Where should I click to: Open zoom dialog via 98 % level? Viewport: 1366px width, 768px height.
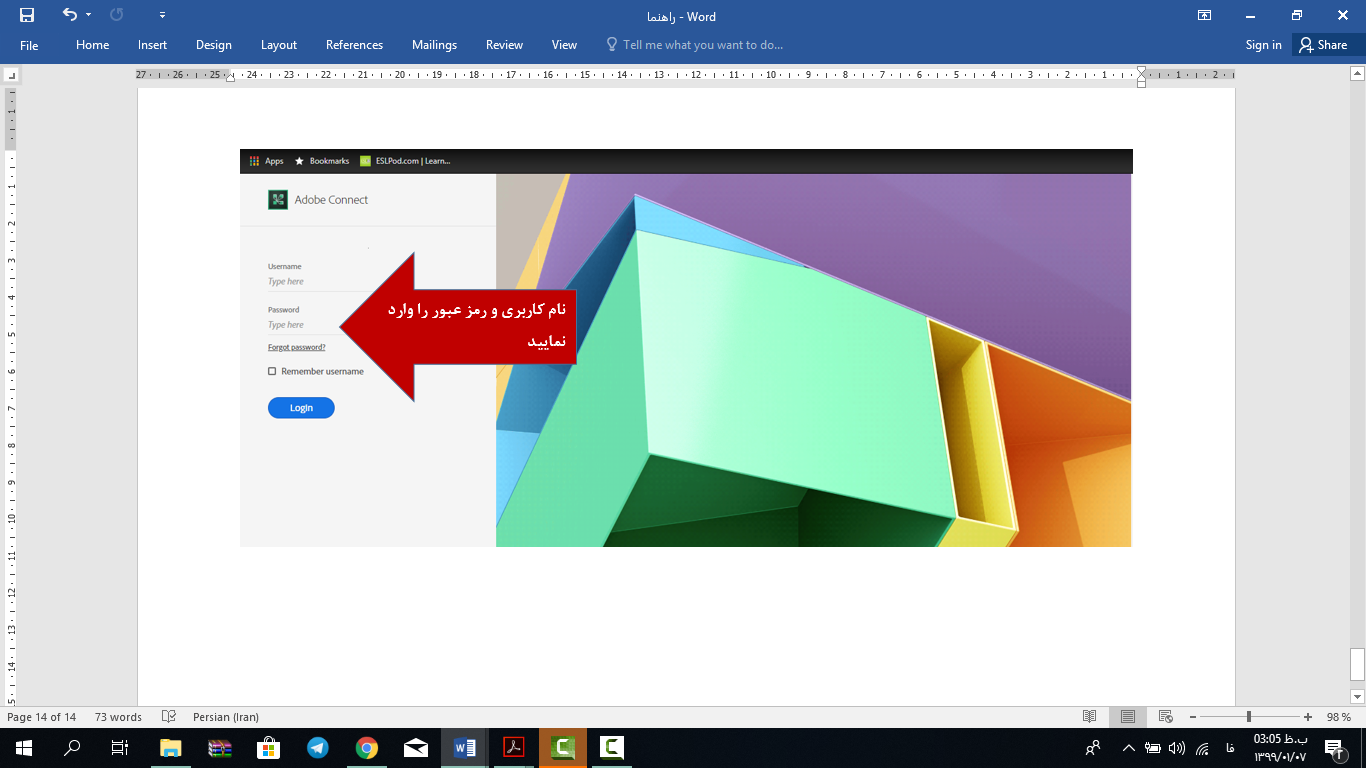[1339, 717]
